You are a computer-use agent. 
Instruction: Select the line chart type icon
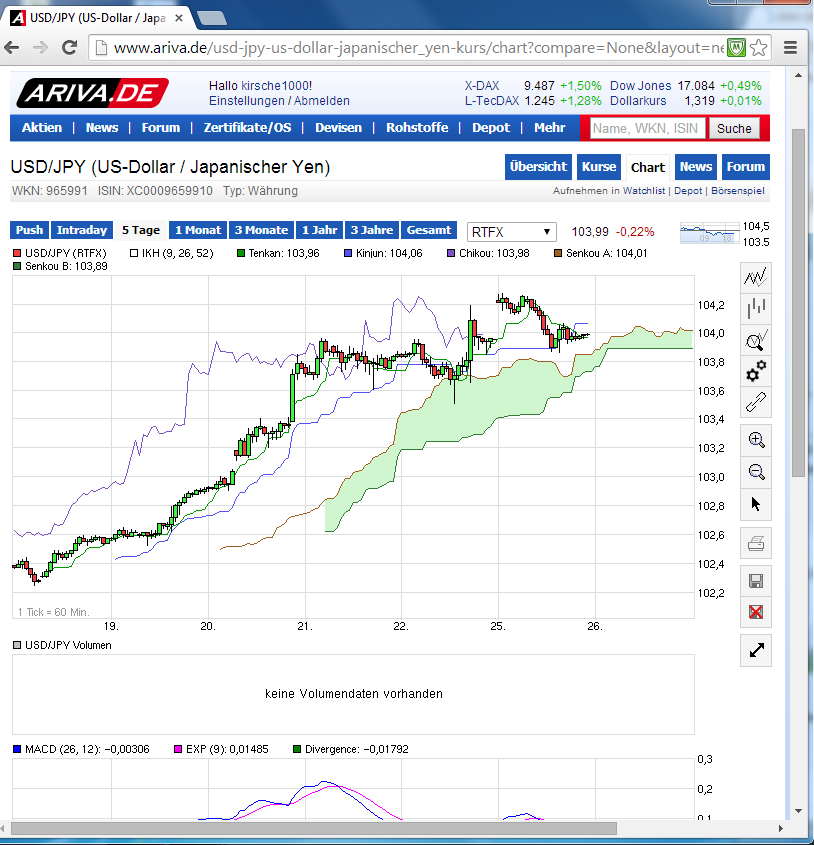(755, 278)
